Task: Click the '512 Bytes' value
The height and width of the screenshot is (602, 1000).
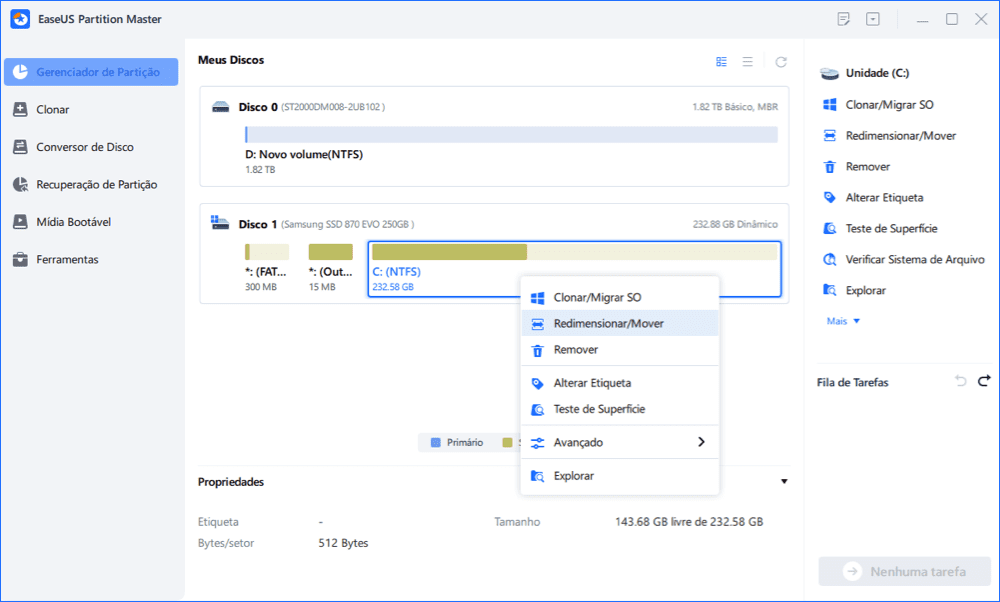Action: [343, 543]
